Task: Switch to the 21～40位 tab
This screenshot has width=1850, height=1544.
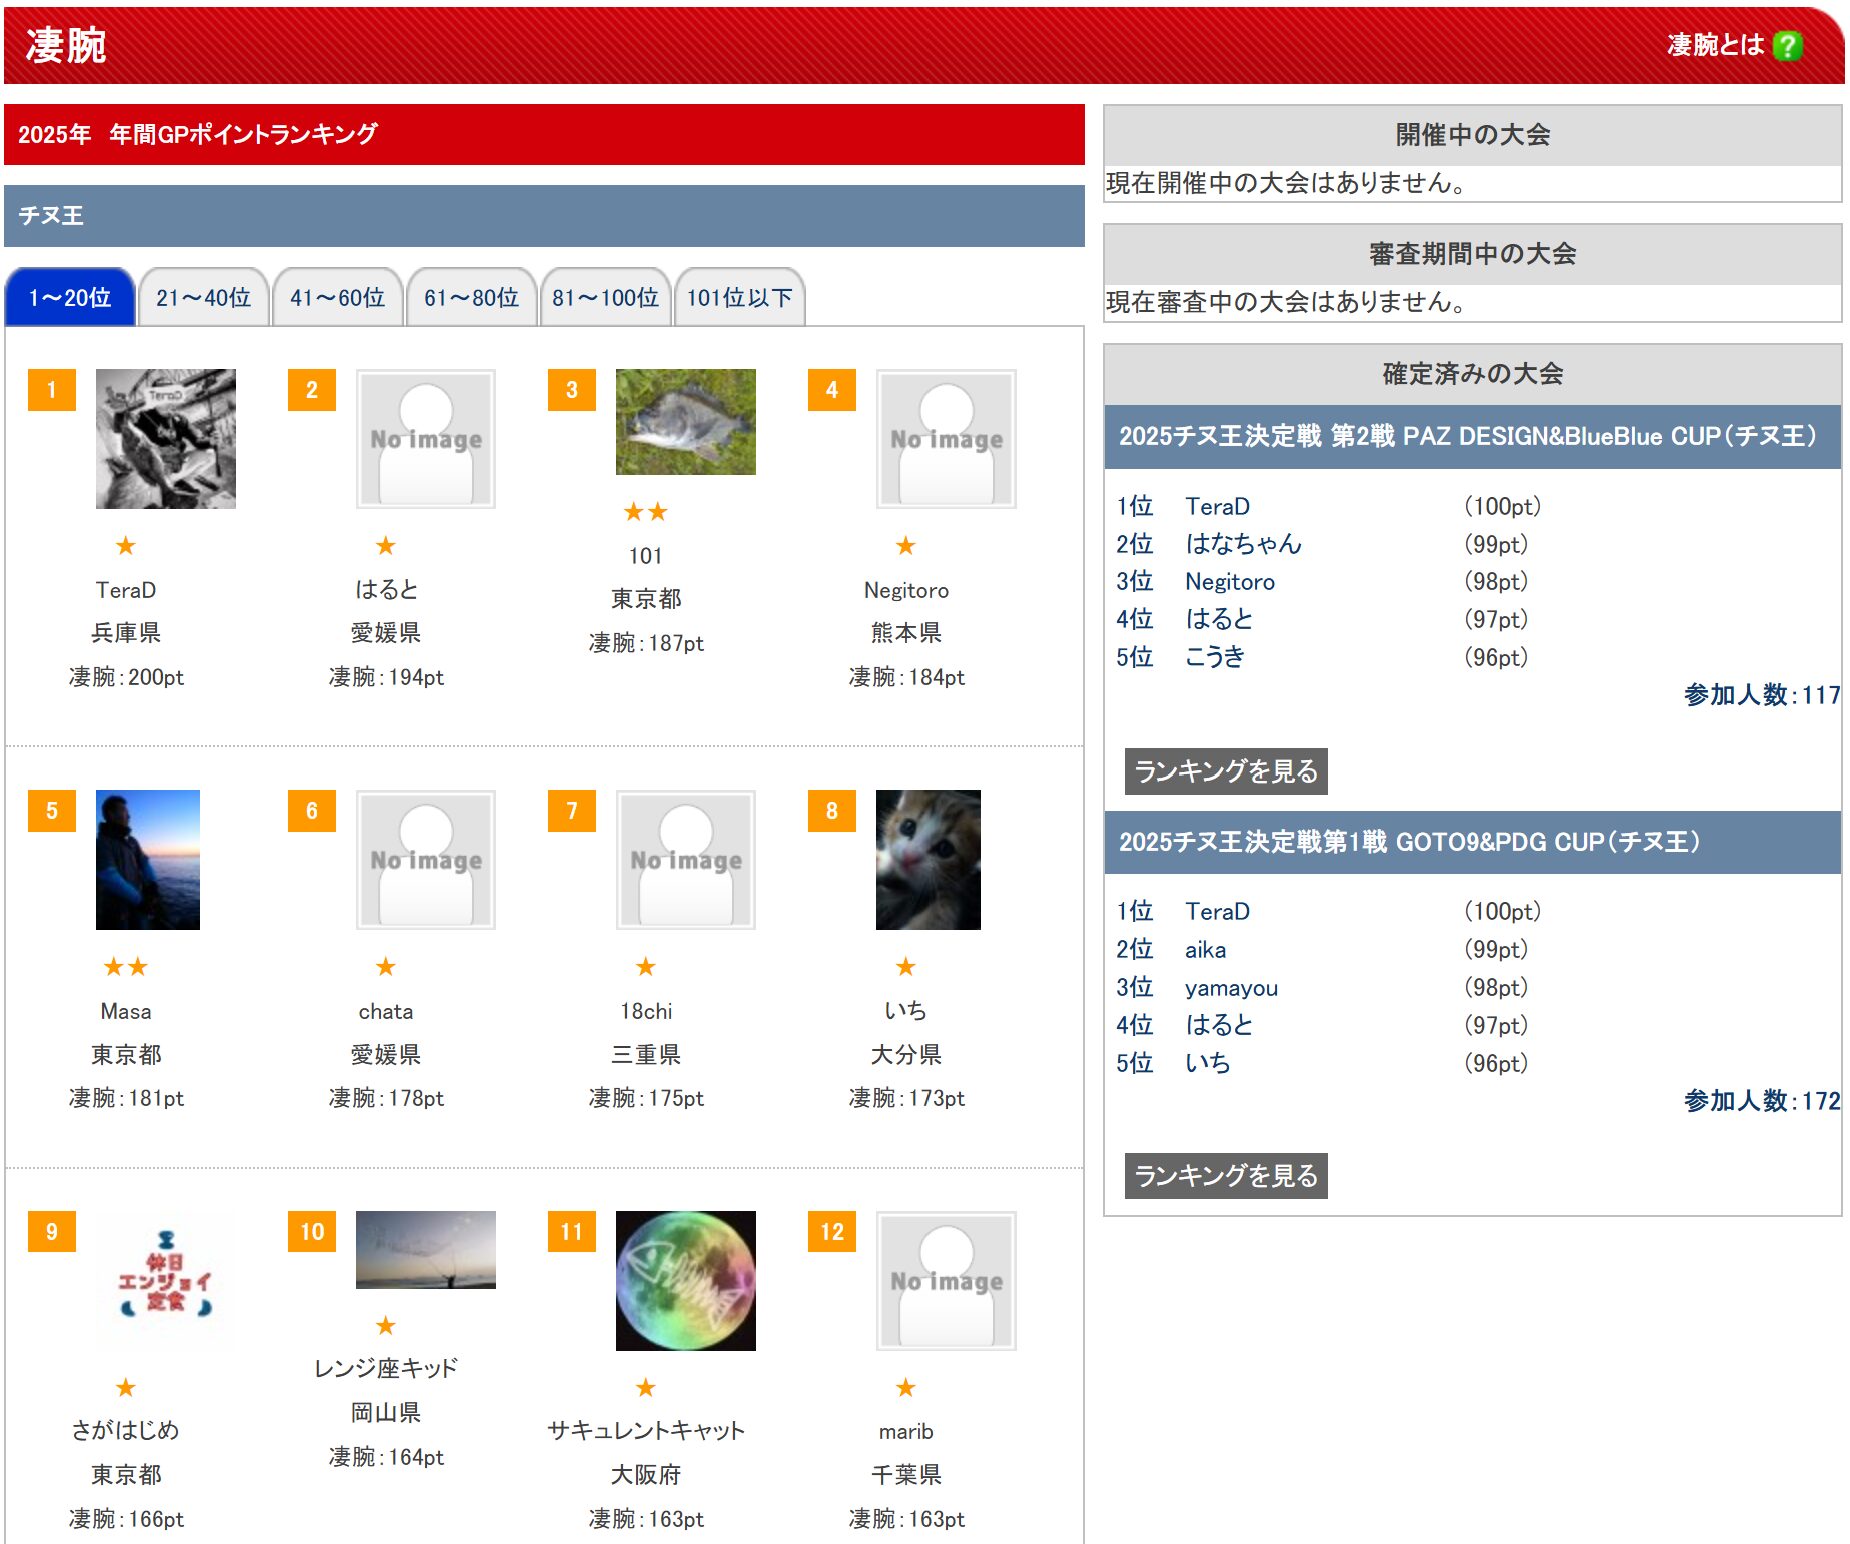Action: tap(204, 298)
